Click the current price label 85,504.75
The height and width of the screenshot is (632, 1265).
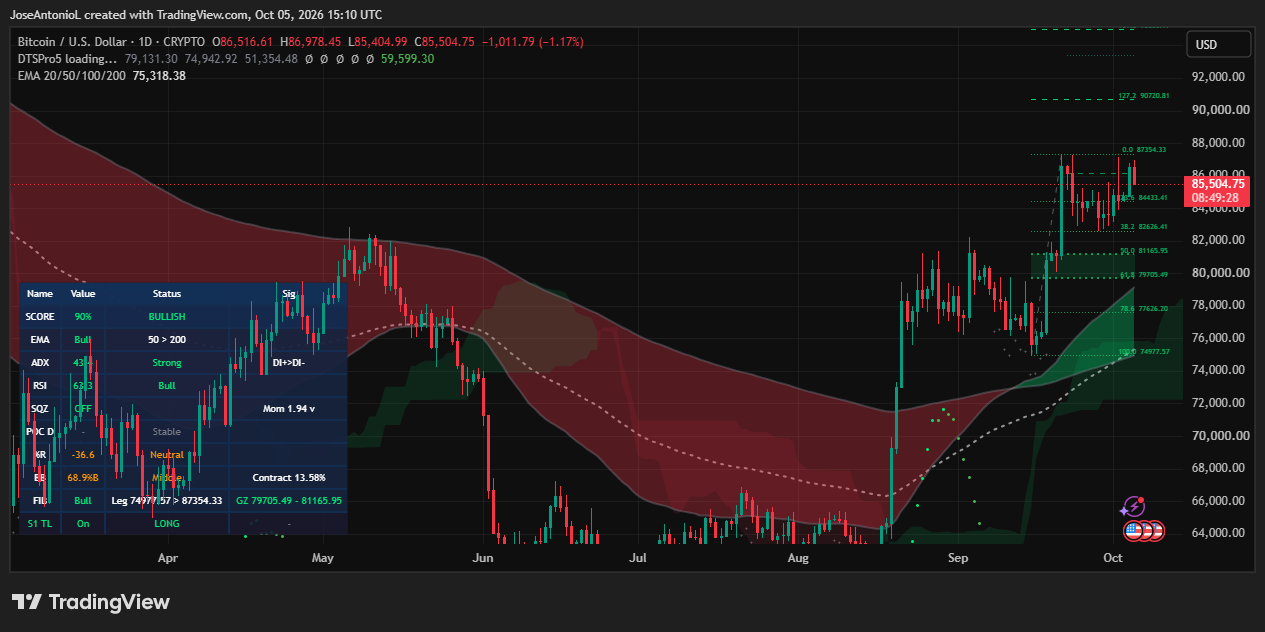coord(1217,184)
